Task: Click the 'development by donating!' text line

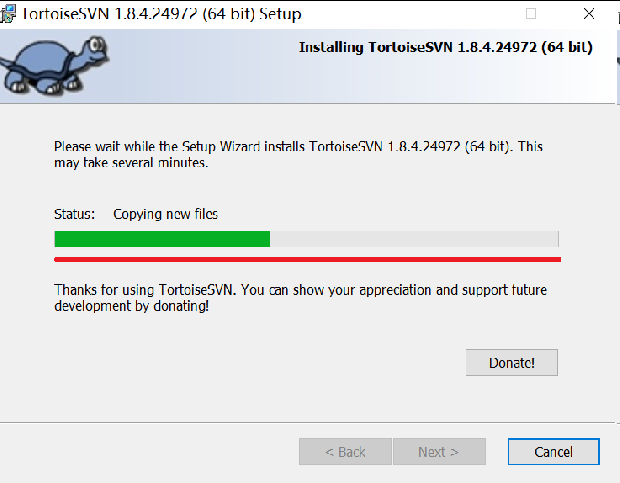Action: tap(132, 306)
